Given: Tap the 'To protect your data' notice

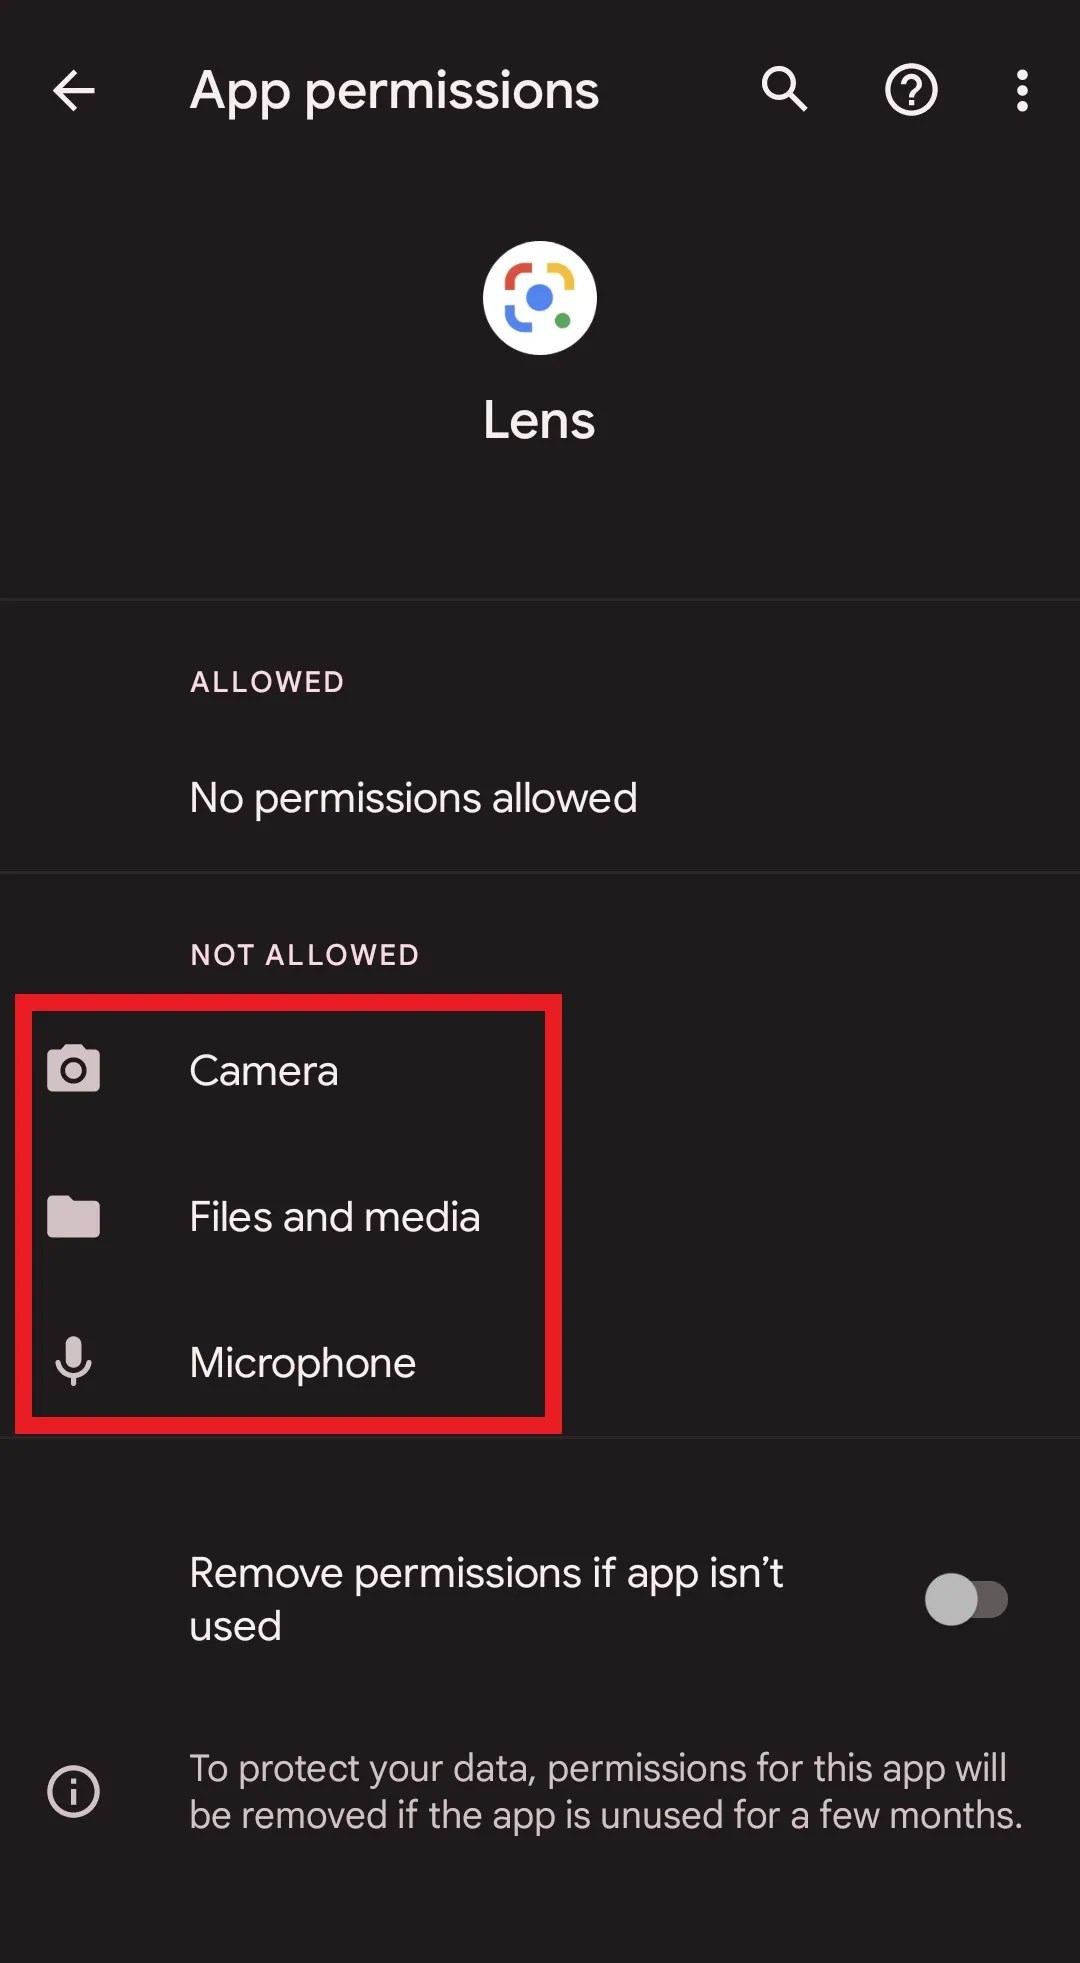Looking at the screenshot, I should point(606,1791).
